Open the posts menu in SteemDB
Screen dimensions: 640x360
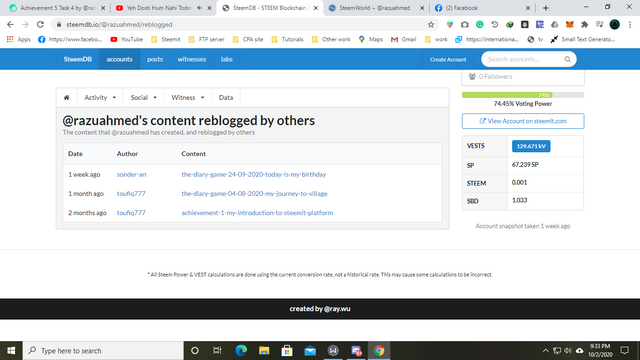pos(155,59)
